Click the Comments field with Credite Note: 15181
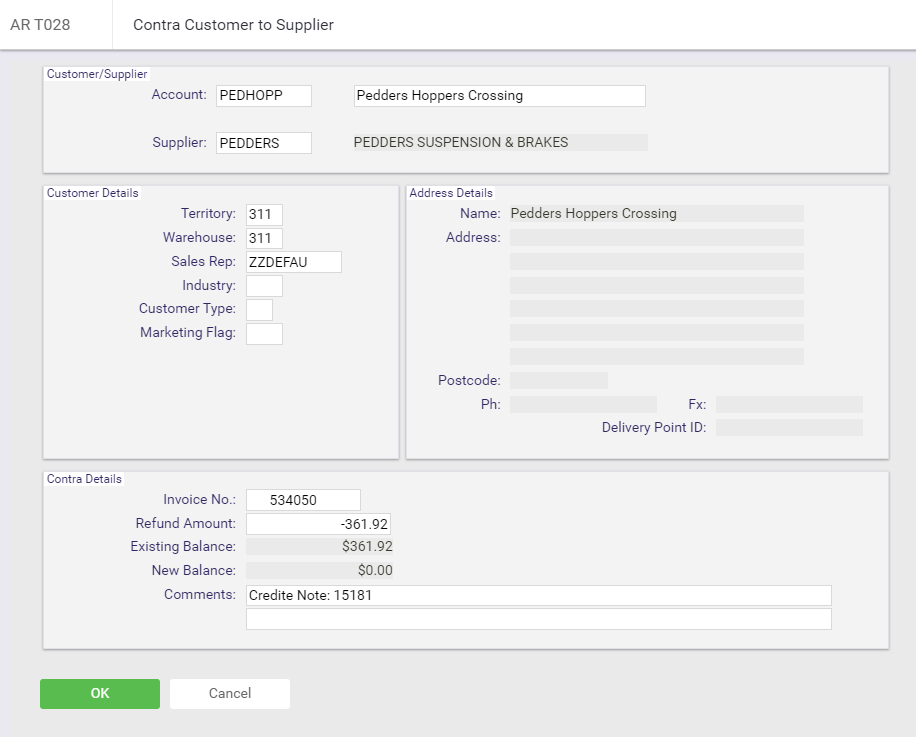Viewport: 916px width, 737px height. [539, 596]
